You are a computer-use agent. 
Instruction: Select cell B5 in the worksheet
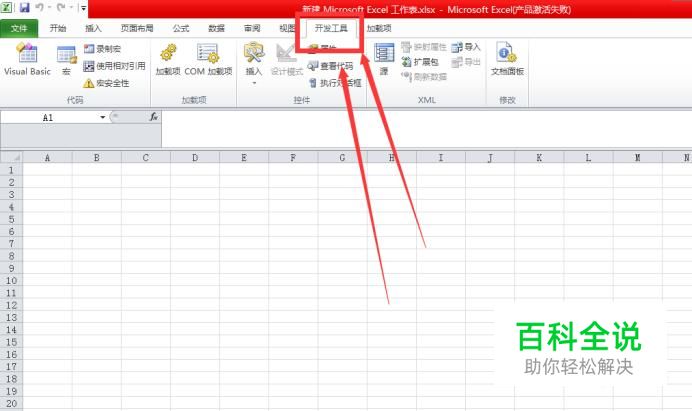click(97, 219)
